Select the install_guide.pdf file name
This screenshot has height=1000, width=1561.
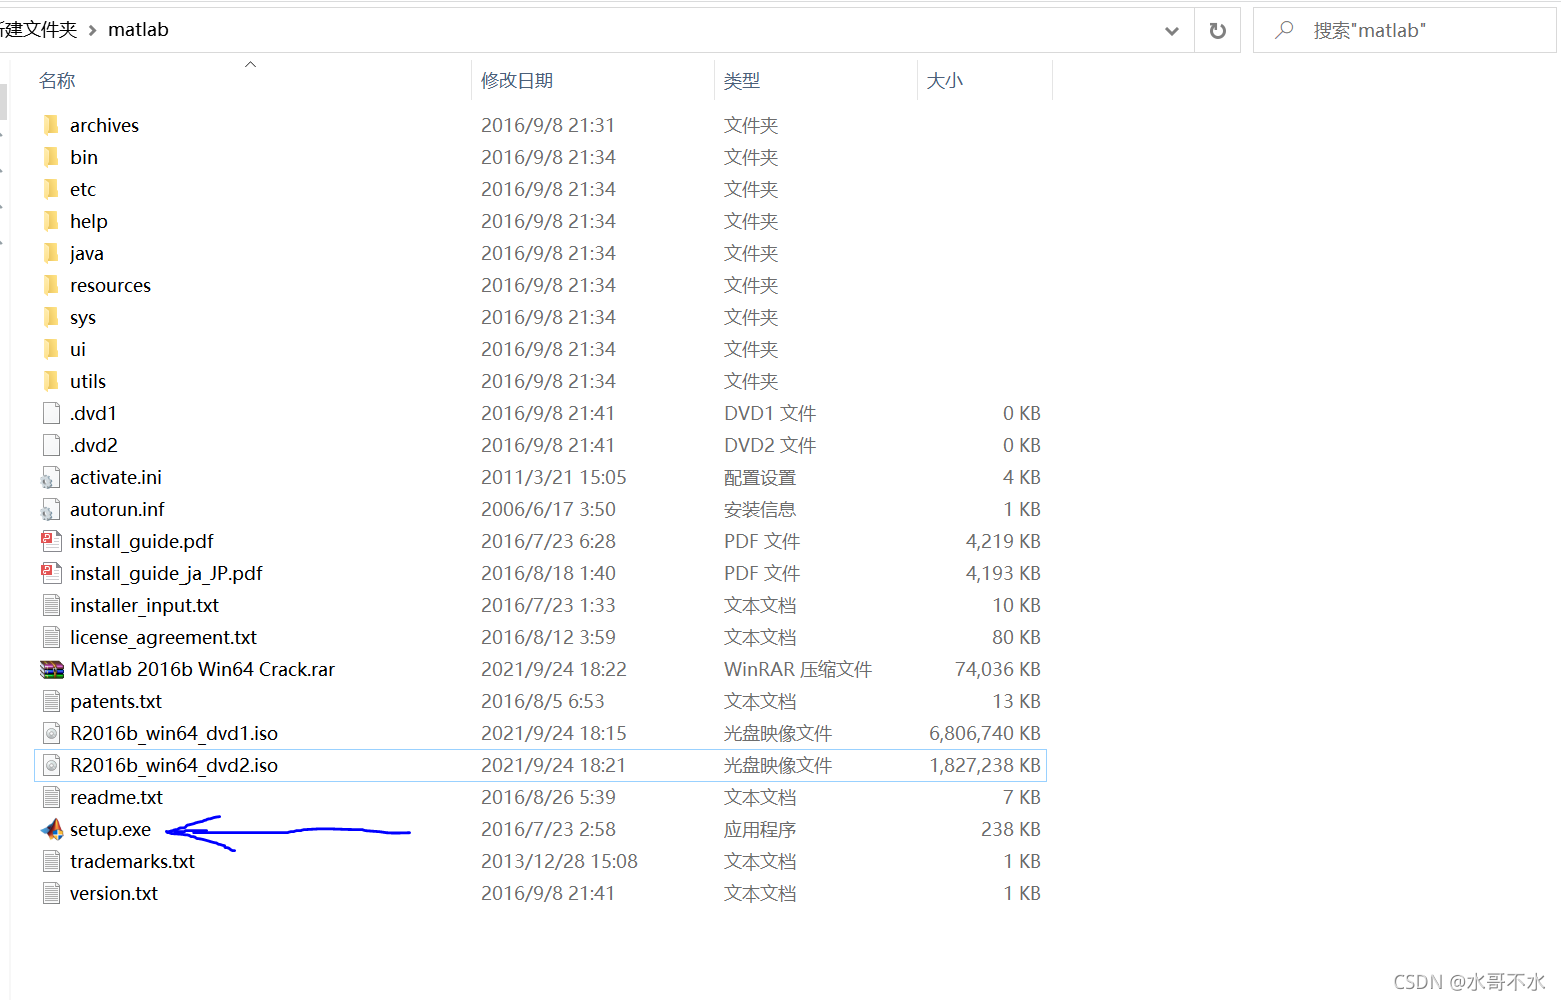point(142,541)
